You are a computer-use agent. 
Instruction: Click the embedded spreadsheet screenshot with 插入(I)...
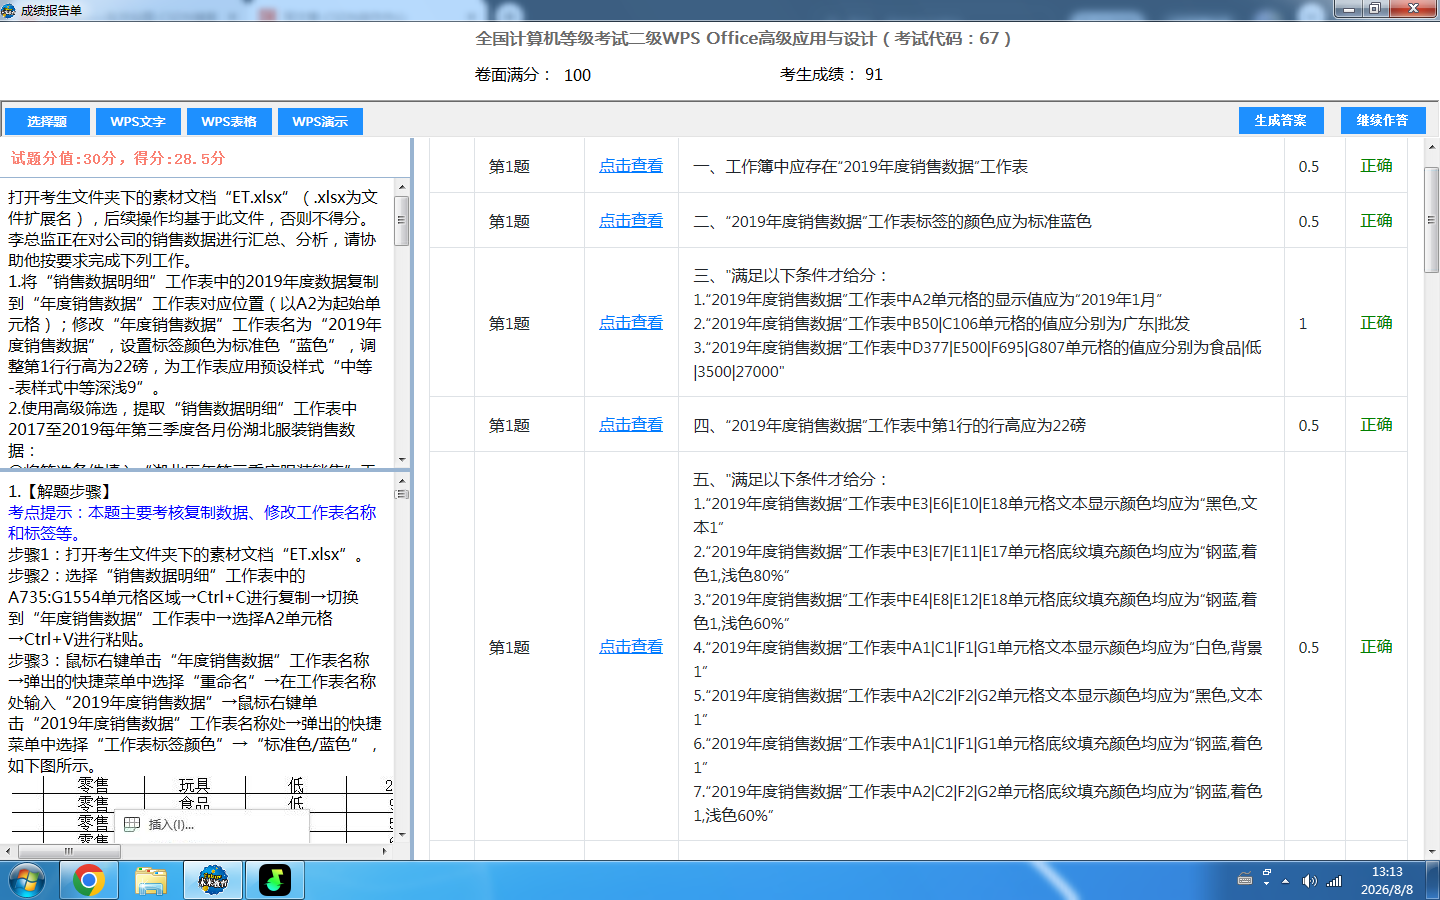[200, 810]
